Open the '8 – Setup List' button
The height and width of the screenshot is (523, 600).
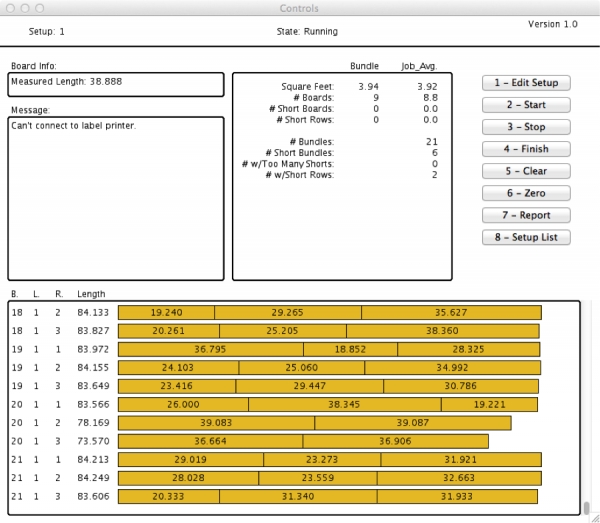[x=526, y=237]
